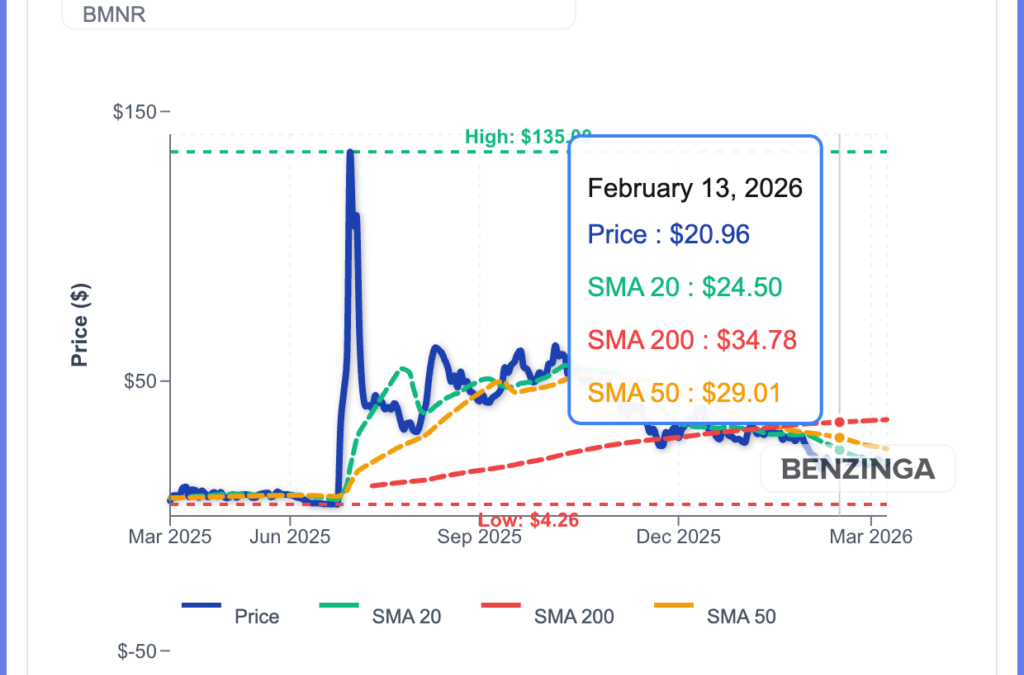The height and width of the screenshot is (675, 1024).
Task: Toggle the Price series in the legend
Action: [257, 616]
